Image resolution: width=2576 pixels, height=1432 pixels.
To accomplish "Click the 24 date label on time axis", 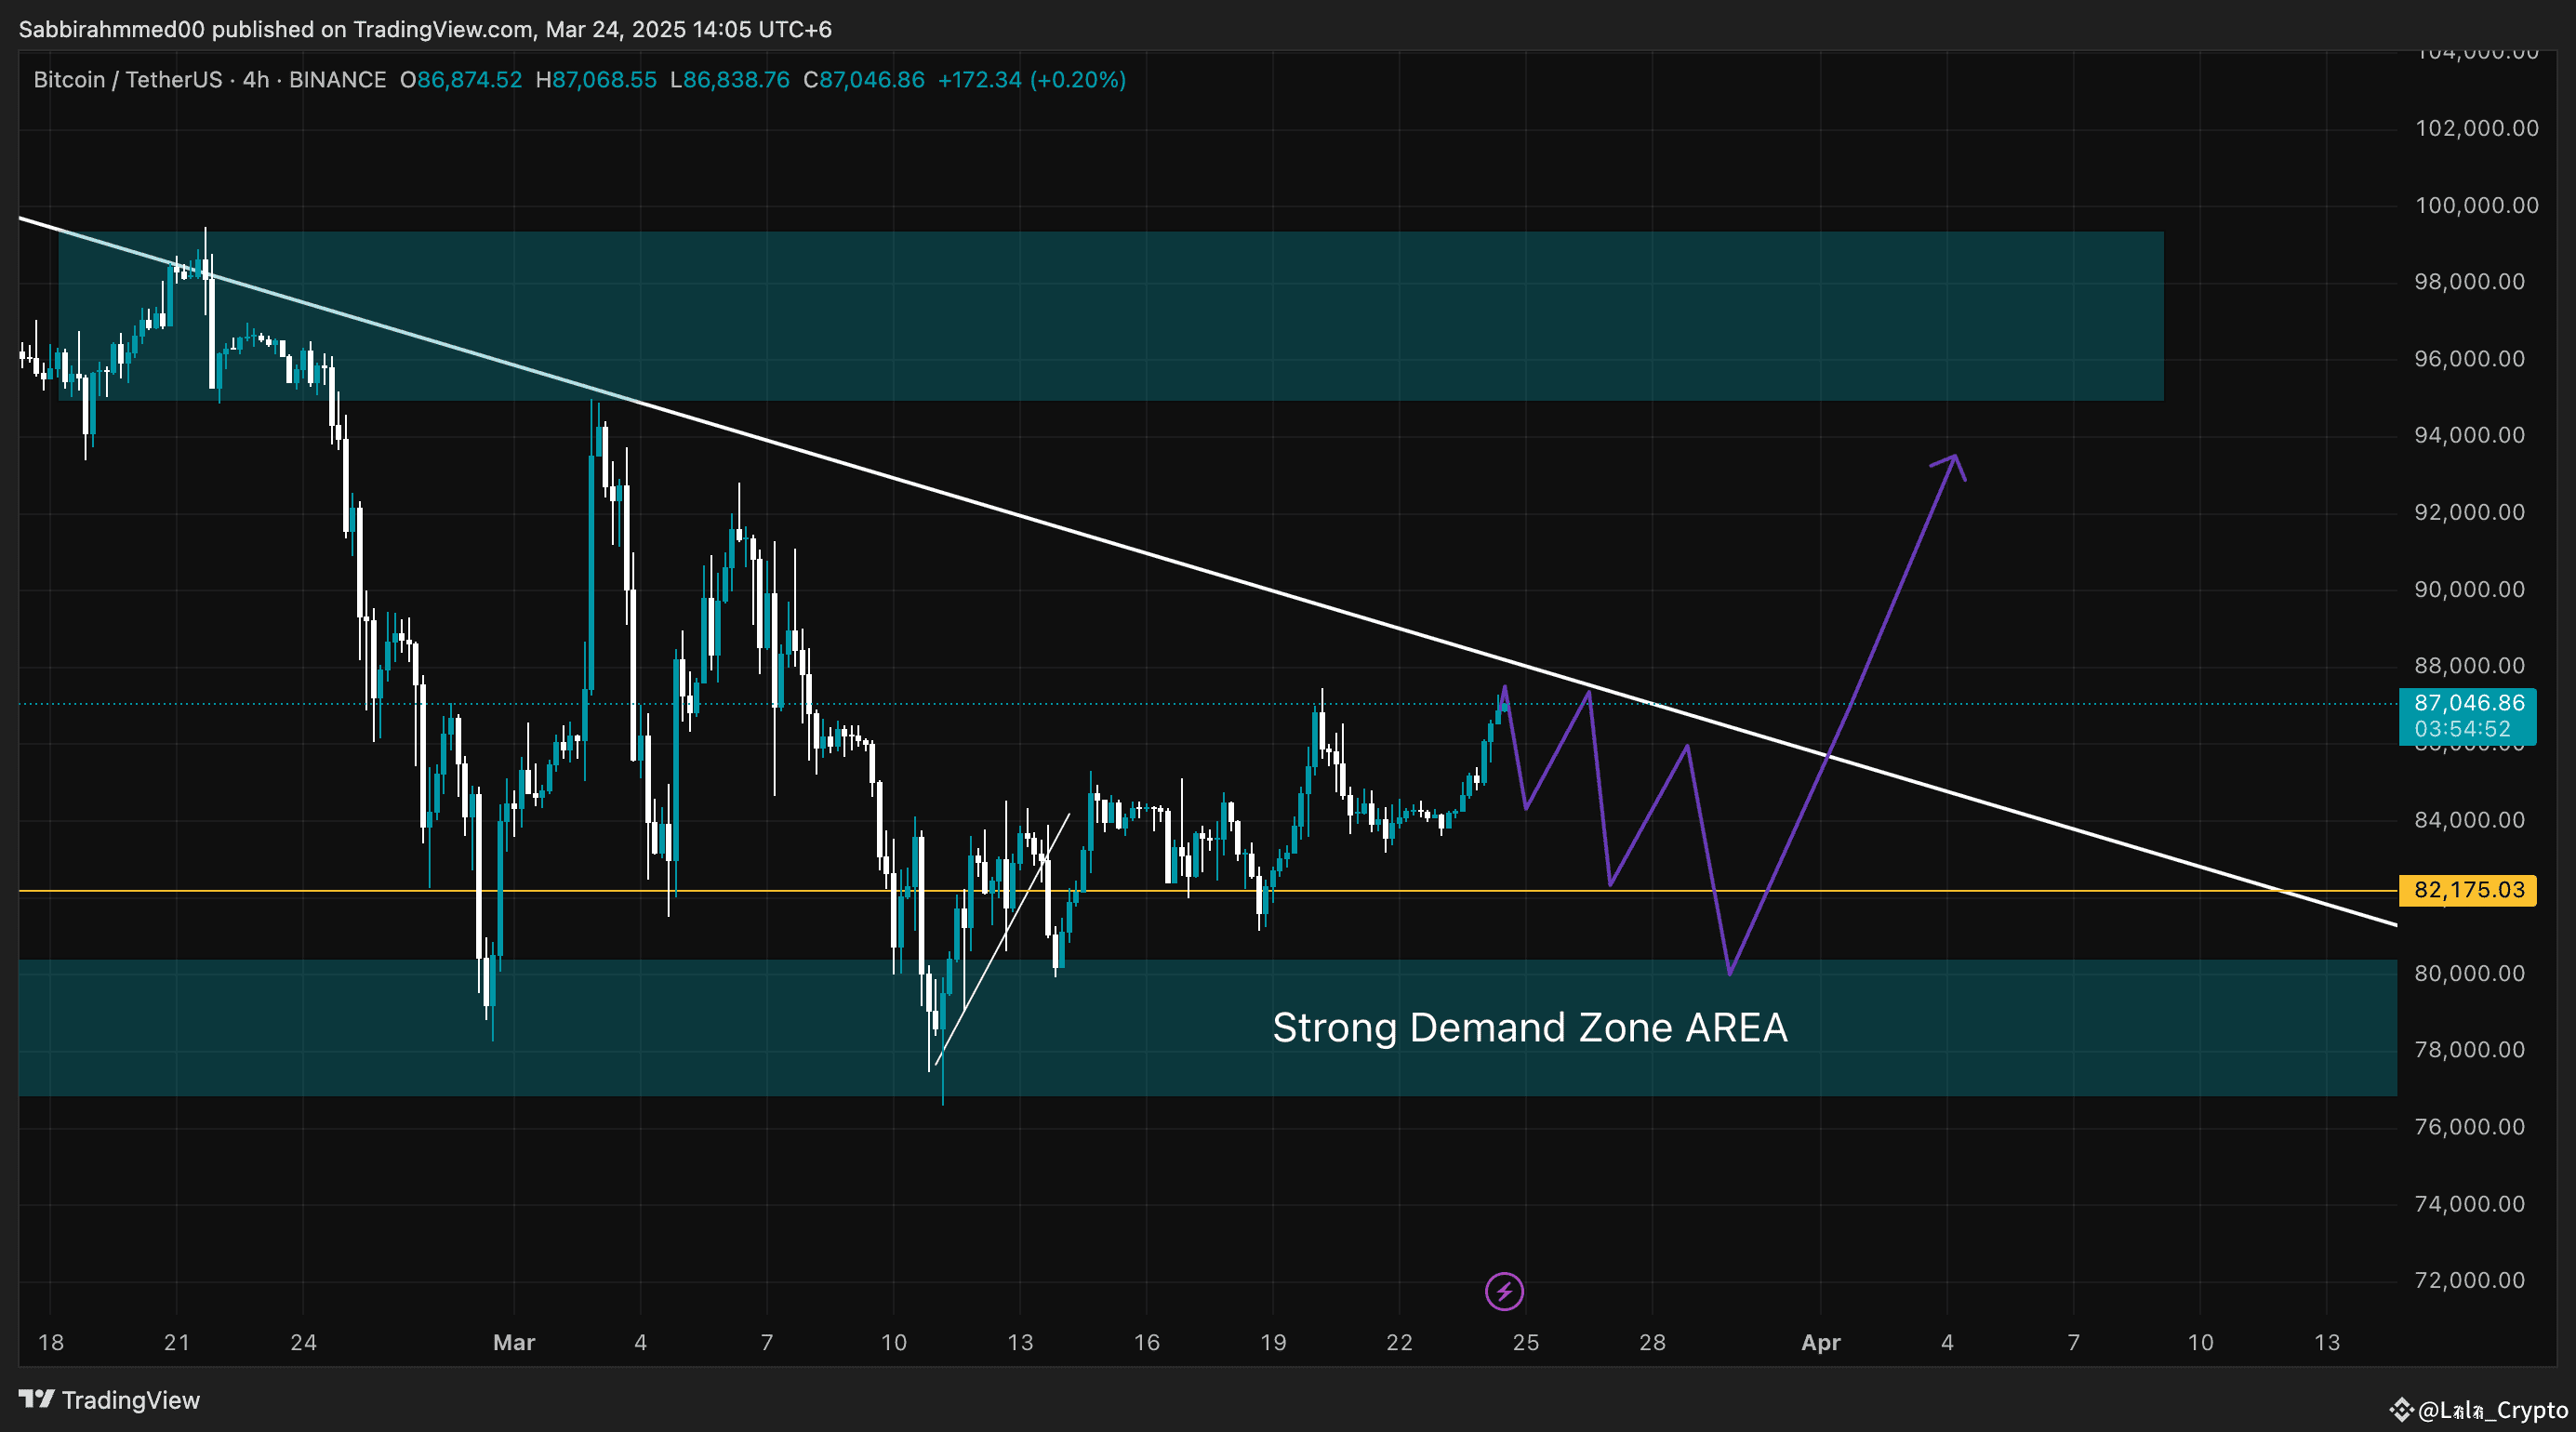I will point(304,1343).
